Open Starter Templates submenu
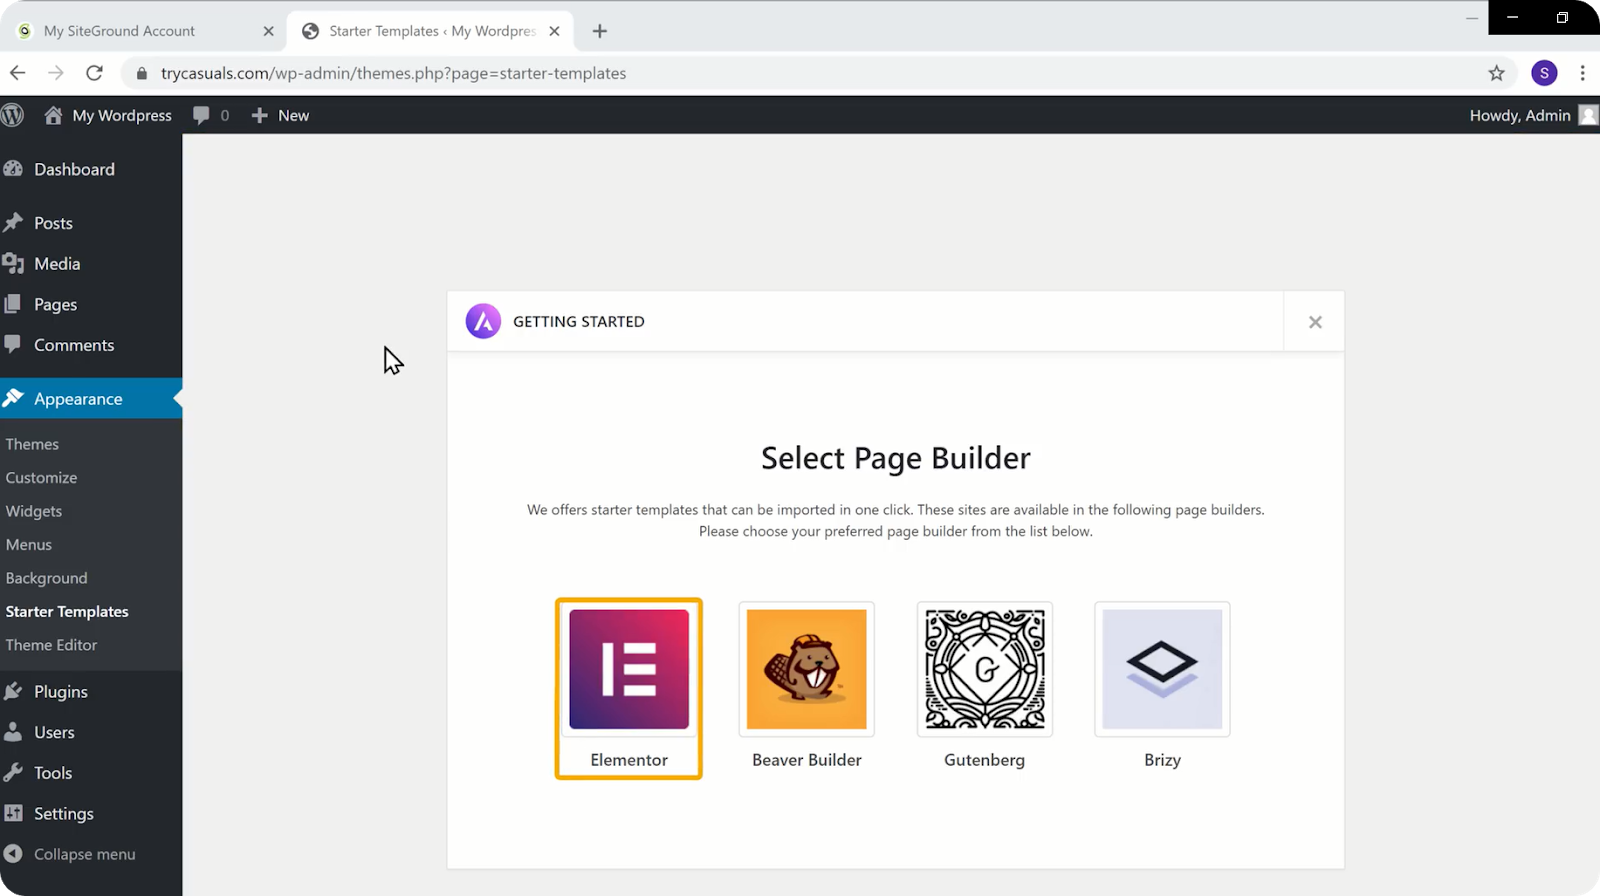 (67, 612)
